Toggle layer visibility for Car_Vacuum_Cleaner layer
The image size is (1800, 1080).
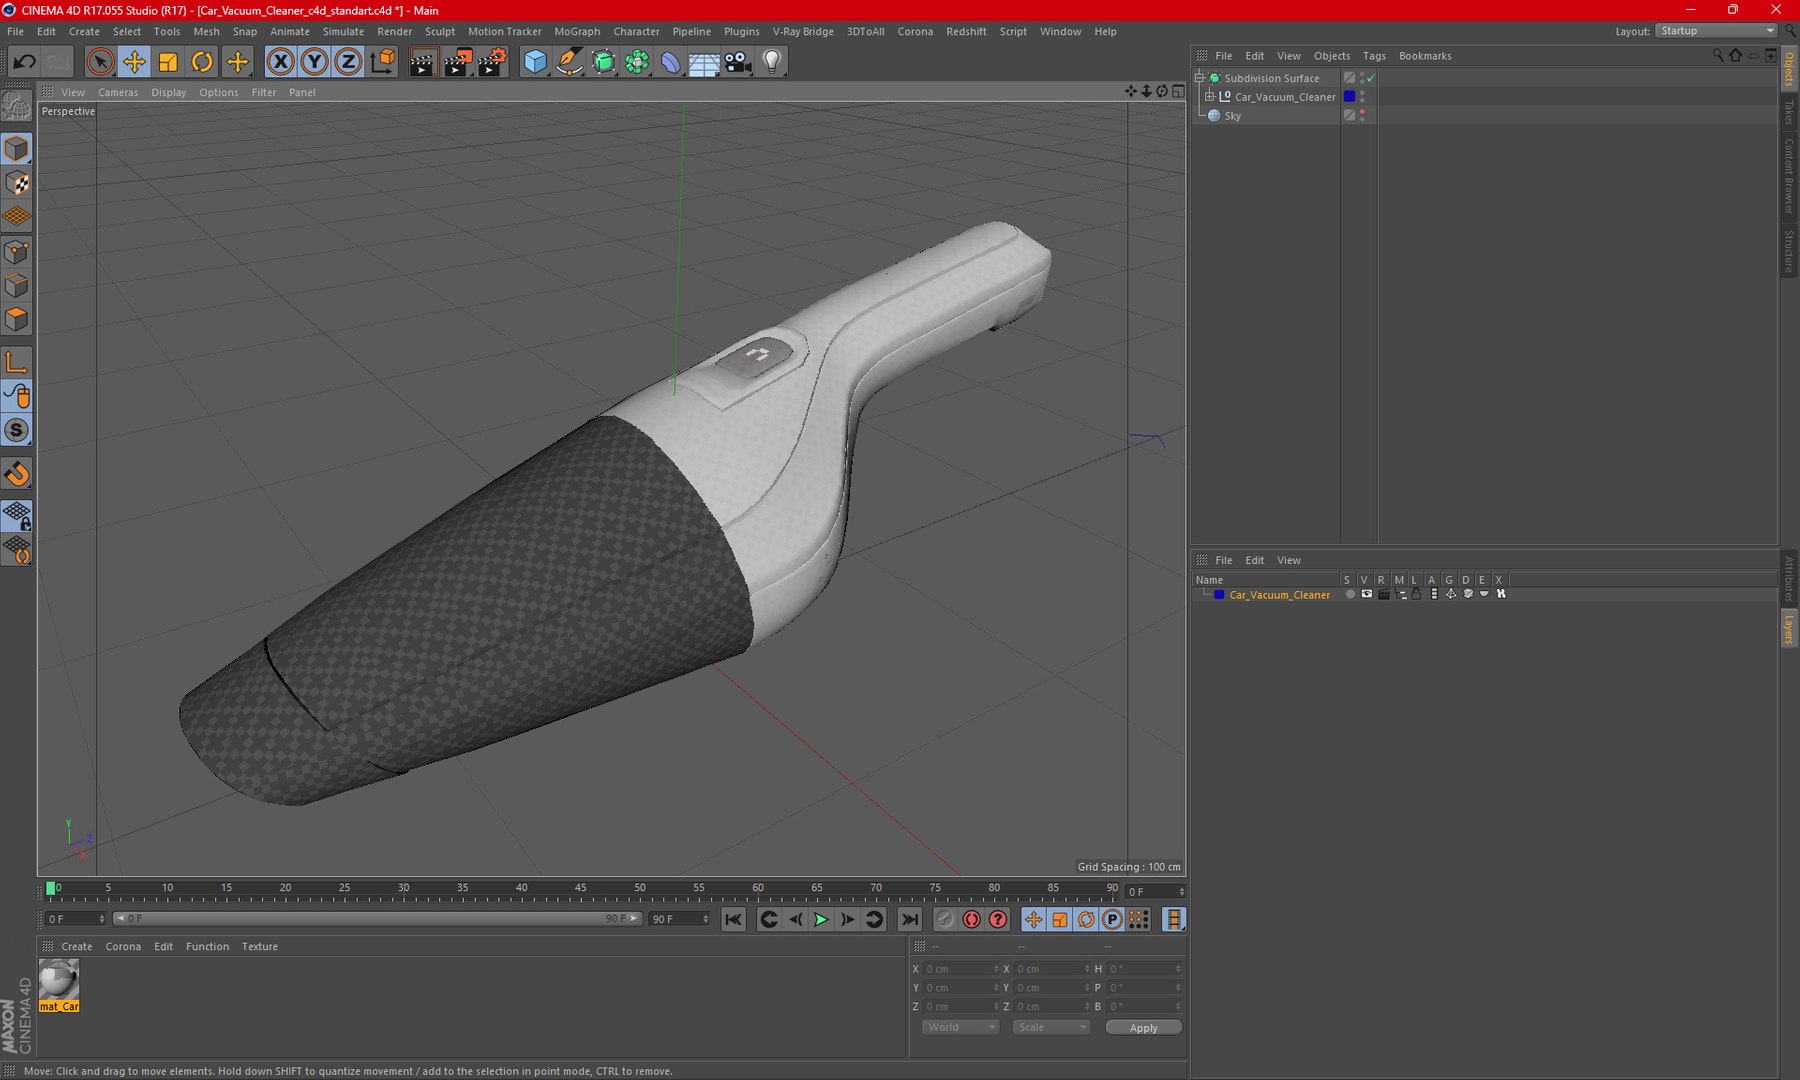[x=1367, y=594]
